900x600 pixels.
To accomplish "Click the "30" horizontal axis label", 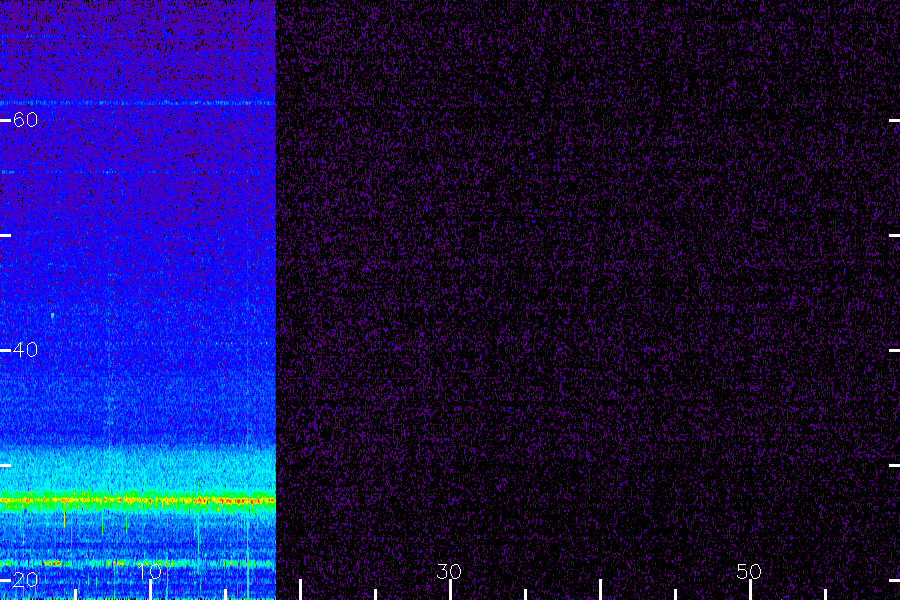I will coord(449,571).
